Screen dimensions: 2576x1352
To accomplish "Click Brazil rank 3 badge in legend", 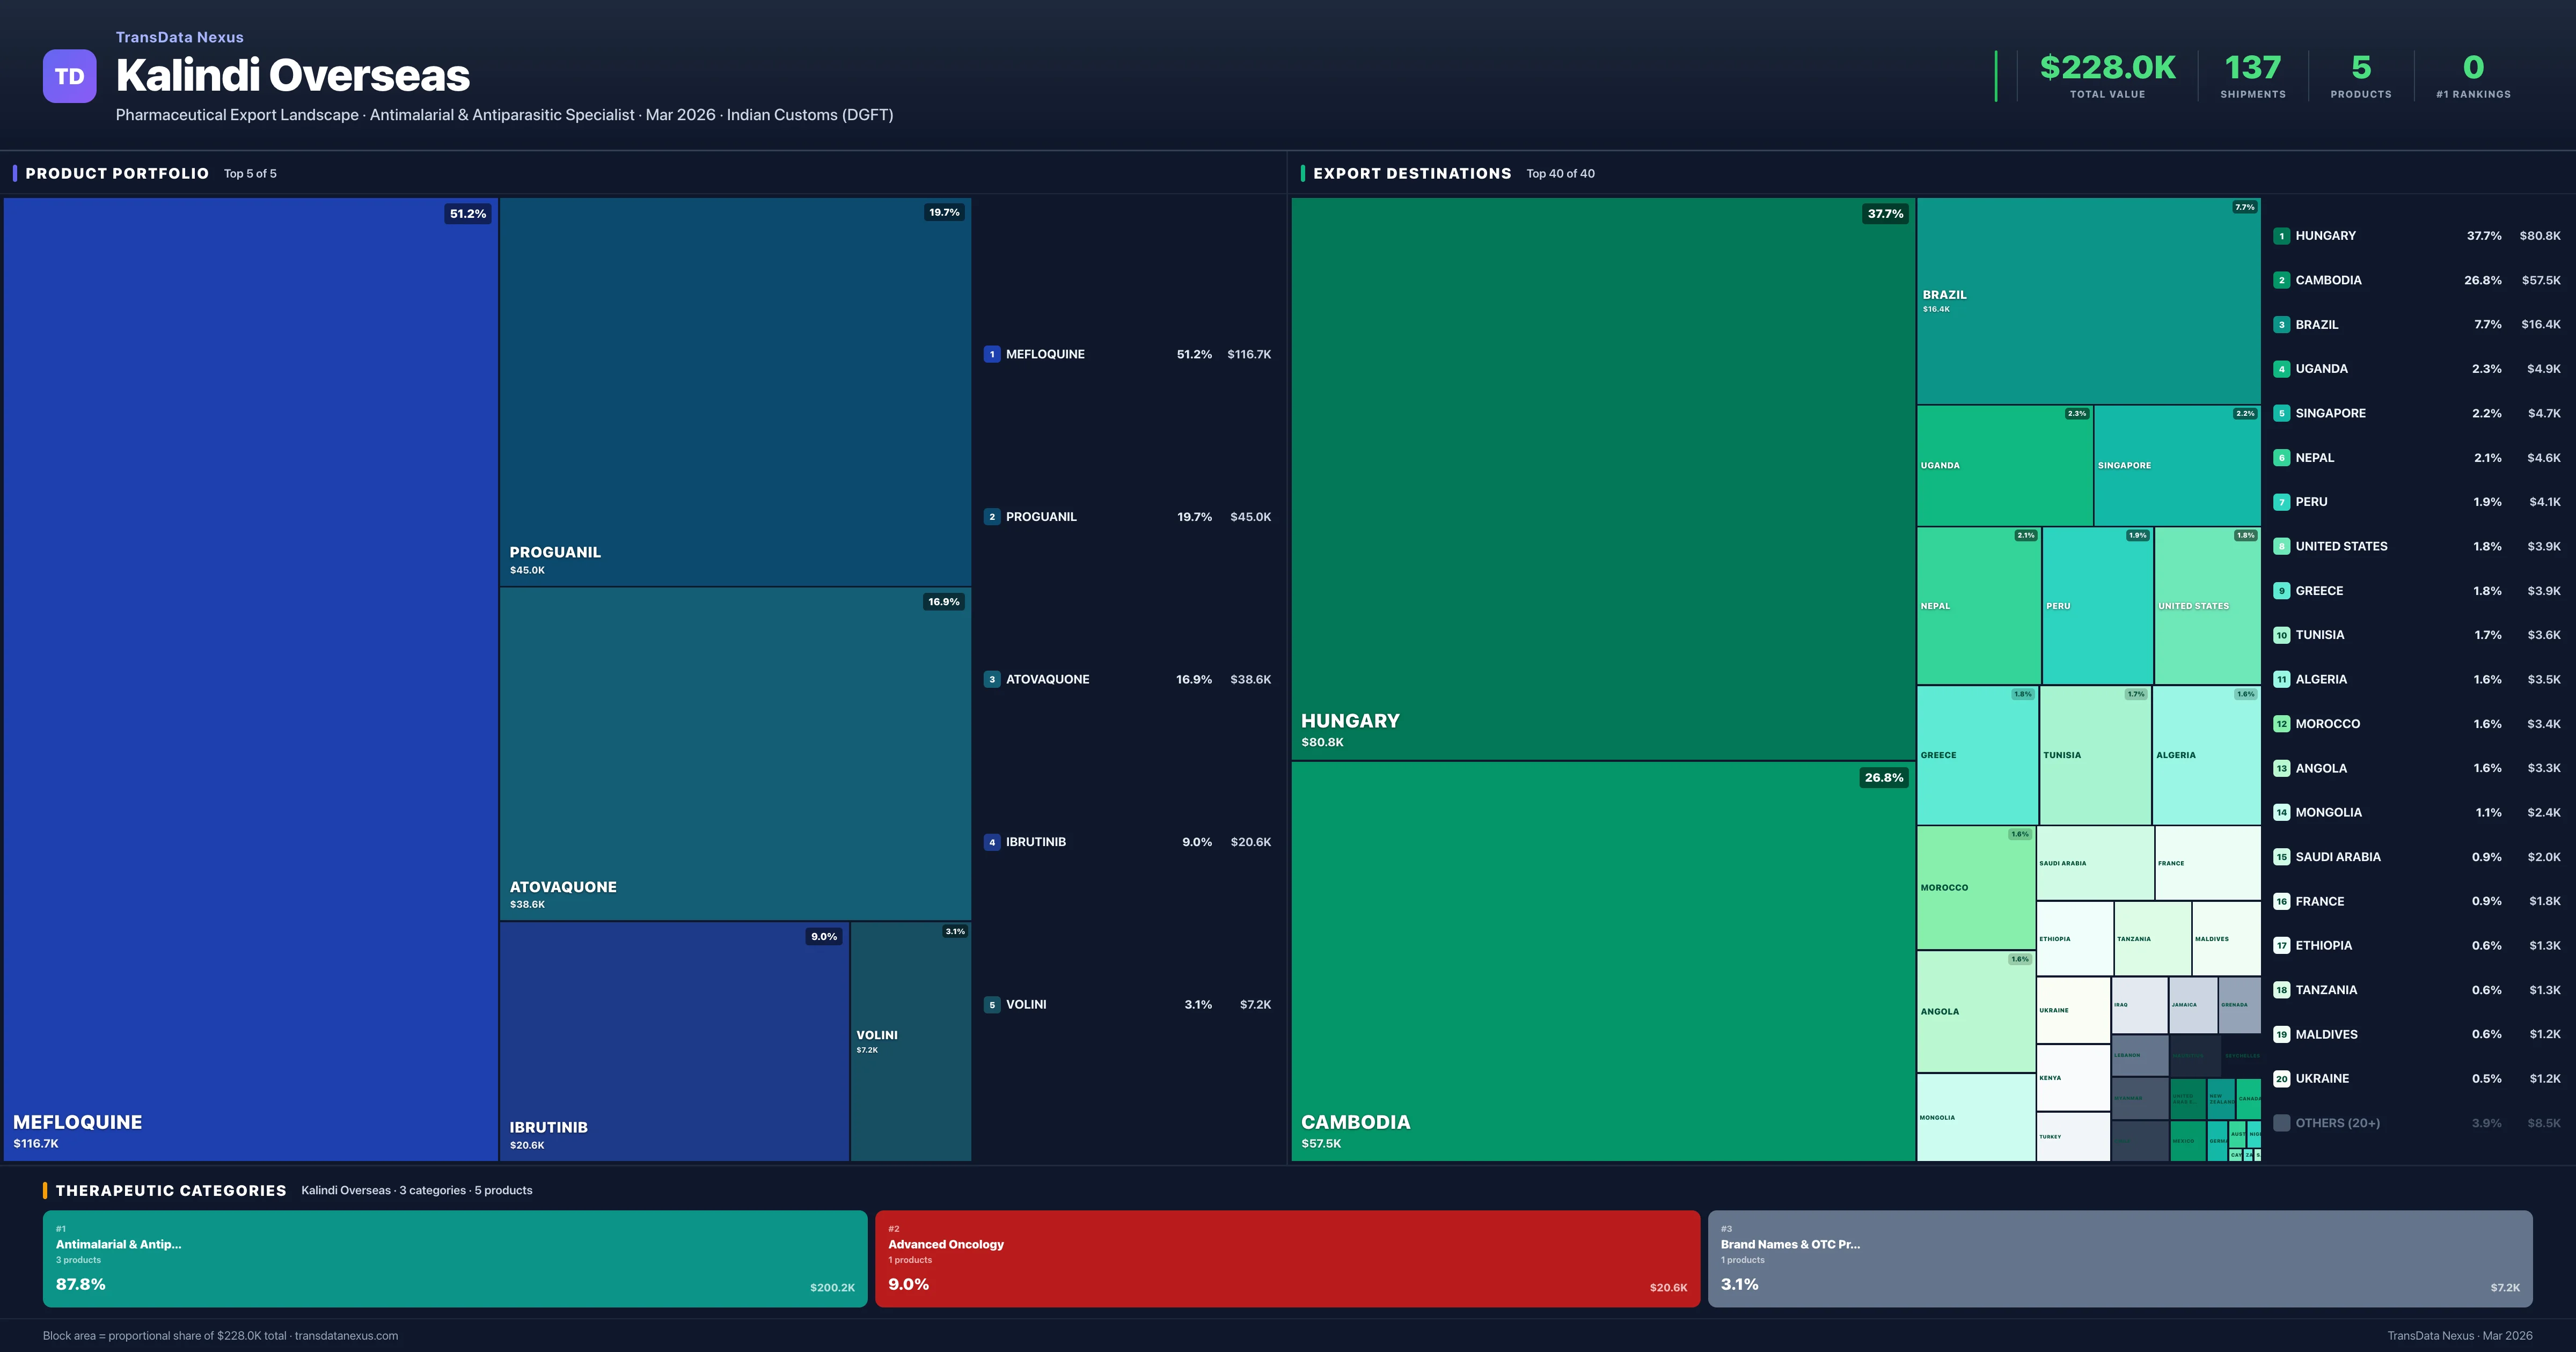I will tap(2281, 325).
